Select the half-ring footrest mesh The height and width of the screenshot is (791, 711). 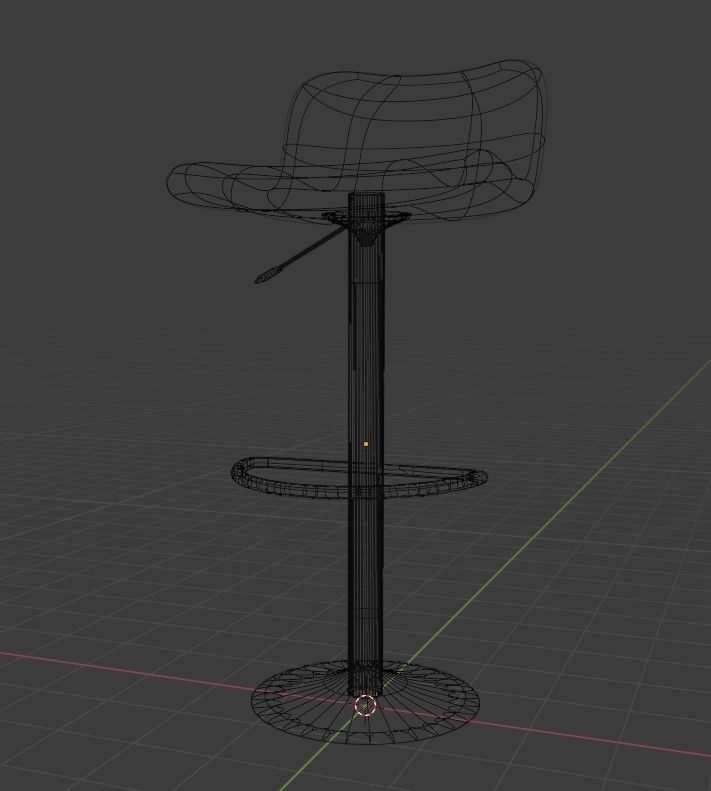[x=359, y=478]
